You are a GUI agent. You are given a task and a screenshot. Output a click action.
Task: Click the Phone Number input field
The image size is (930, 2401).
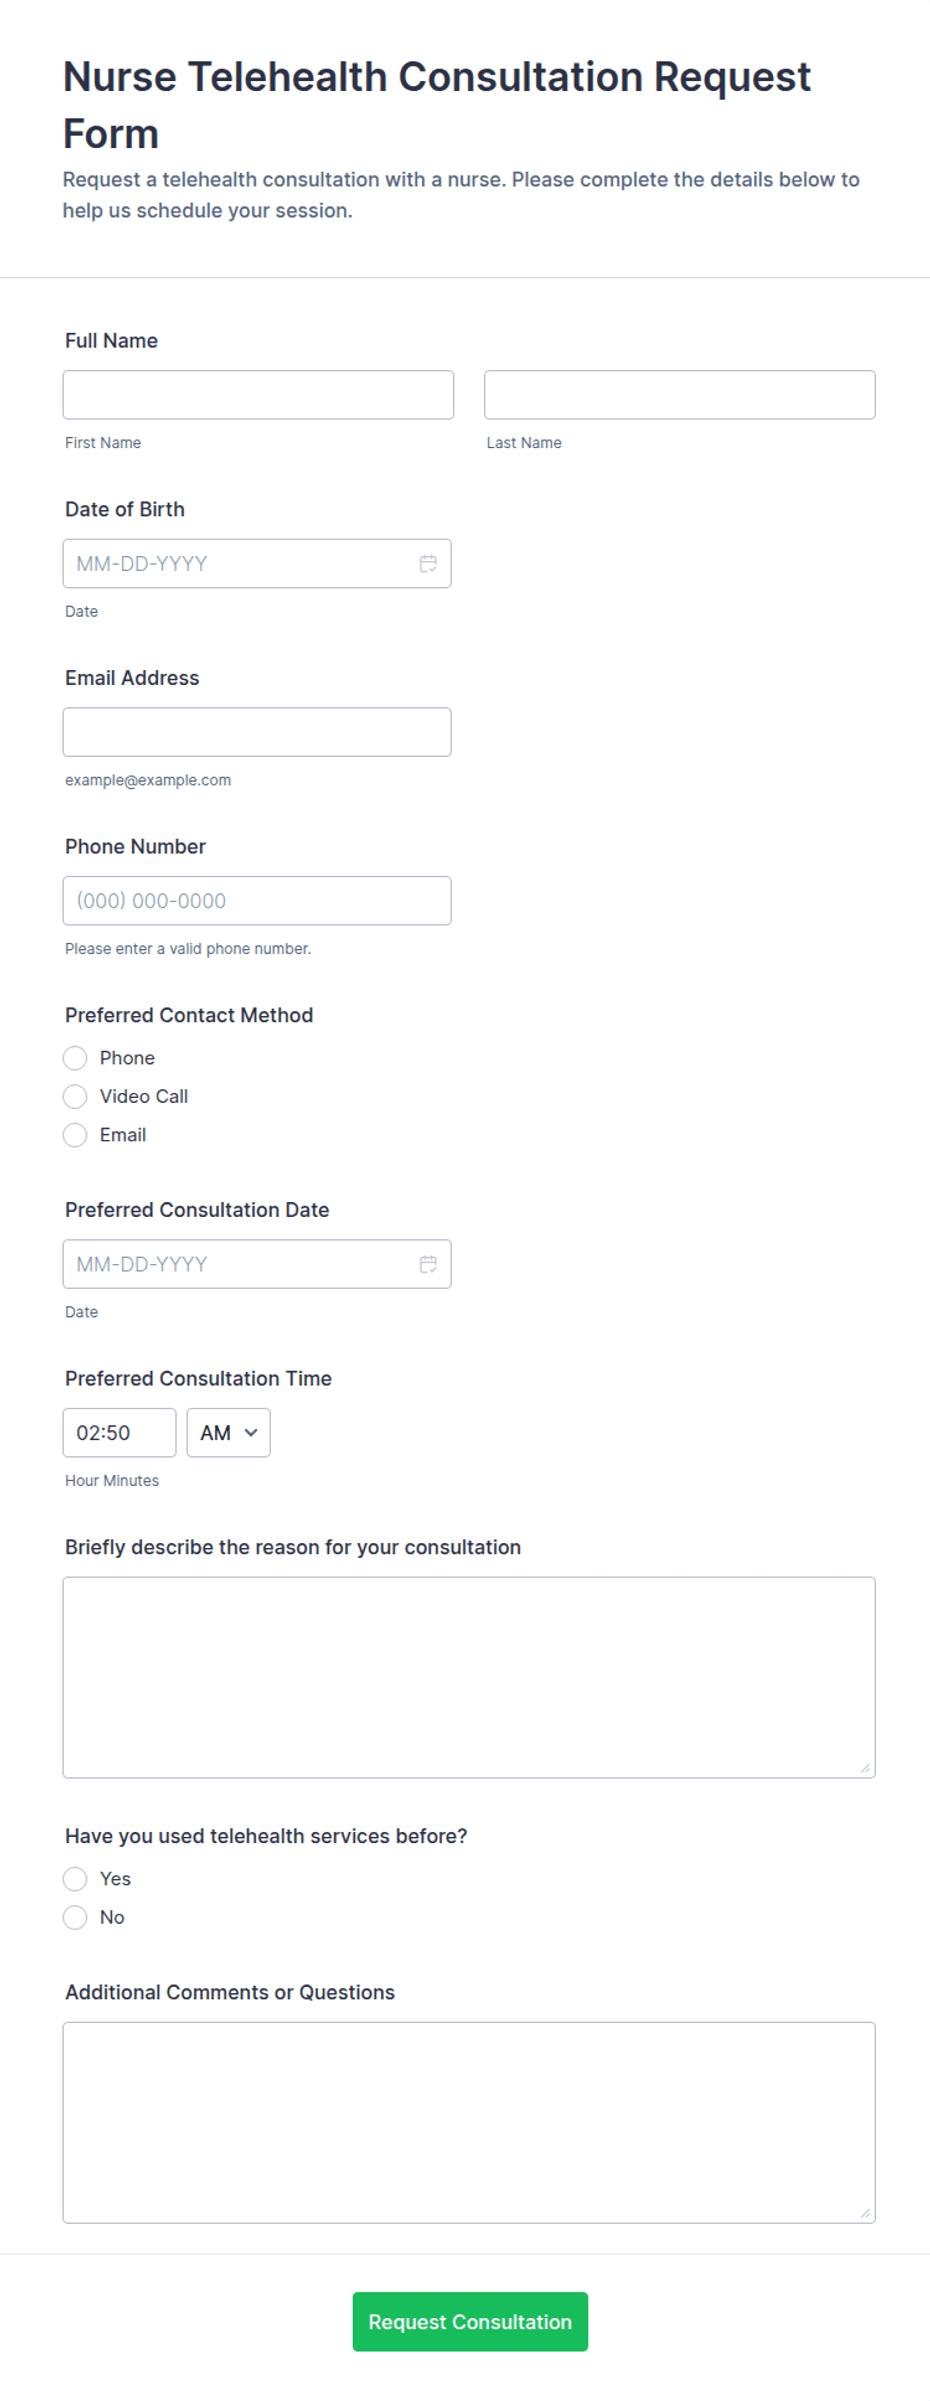[x=257, y=901]
